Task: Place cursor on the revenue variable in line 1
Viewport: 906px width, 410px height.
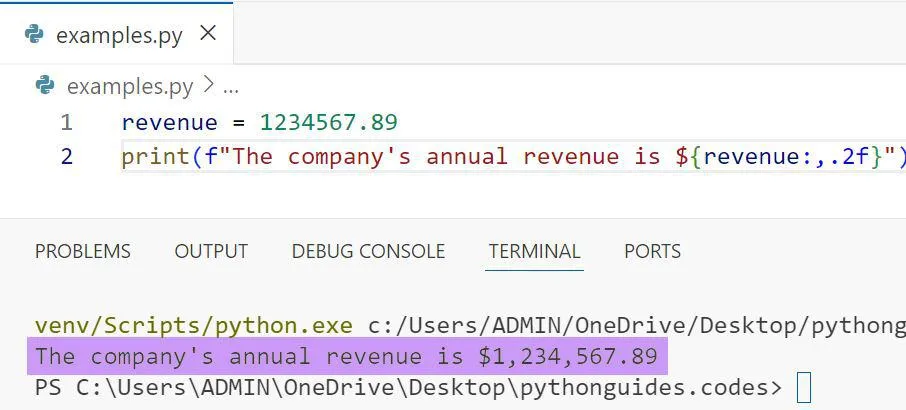Action: click(x=169, y=123)
